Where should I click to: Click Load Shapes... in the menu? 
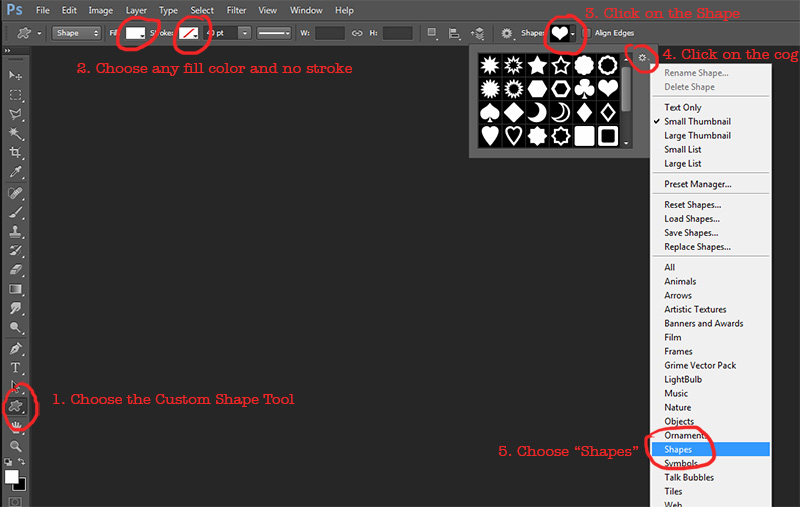(x=692, y=218)
